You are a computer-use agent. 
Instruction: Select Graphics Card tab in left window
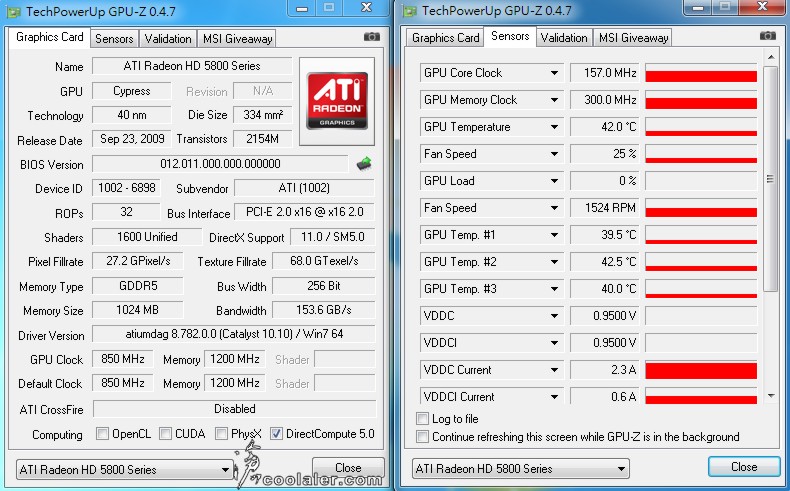click(49, 37)
